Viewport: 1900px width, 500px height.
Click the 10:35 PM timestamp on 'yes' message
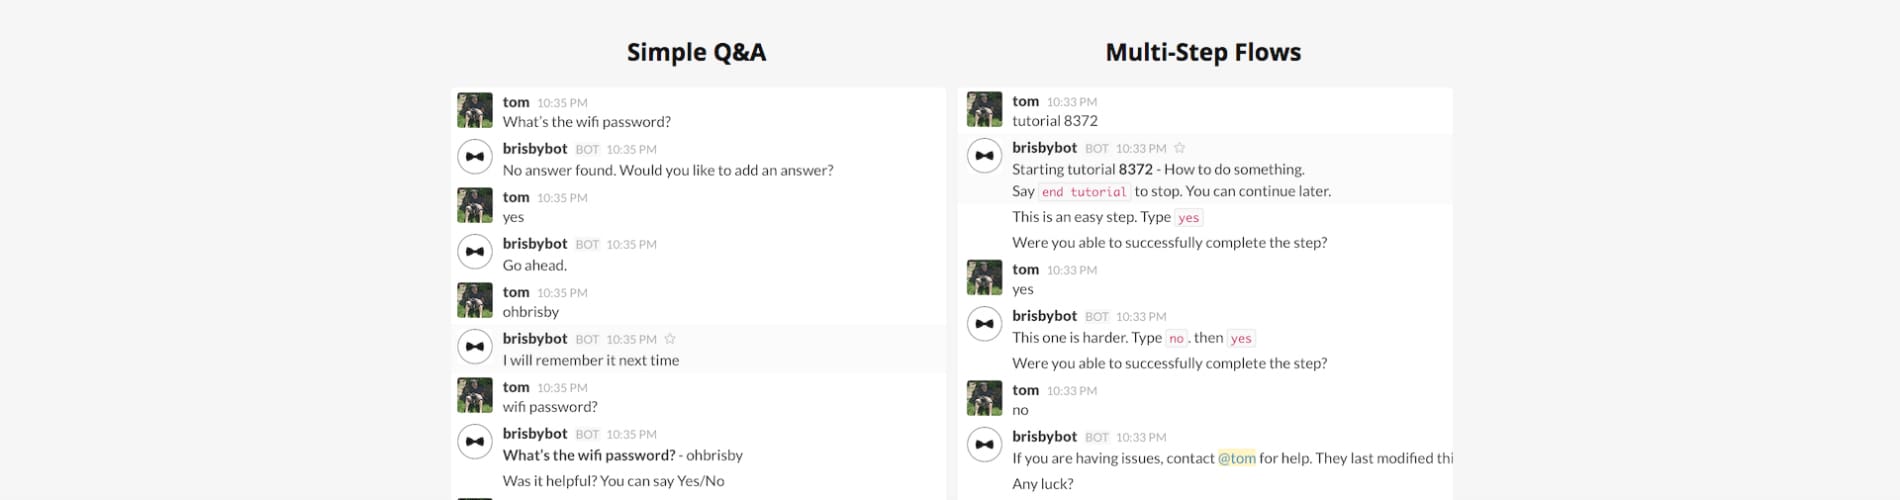pos(562,198)
